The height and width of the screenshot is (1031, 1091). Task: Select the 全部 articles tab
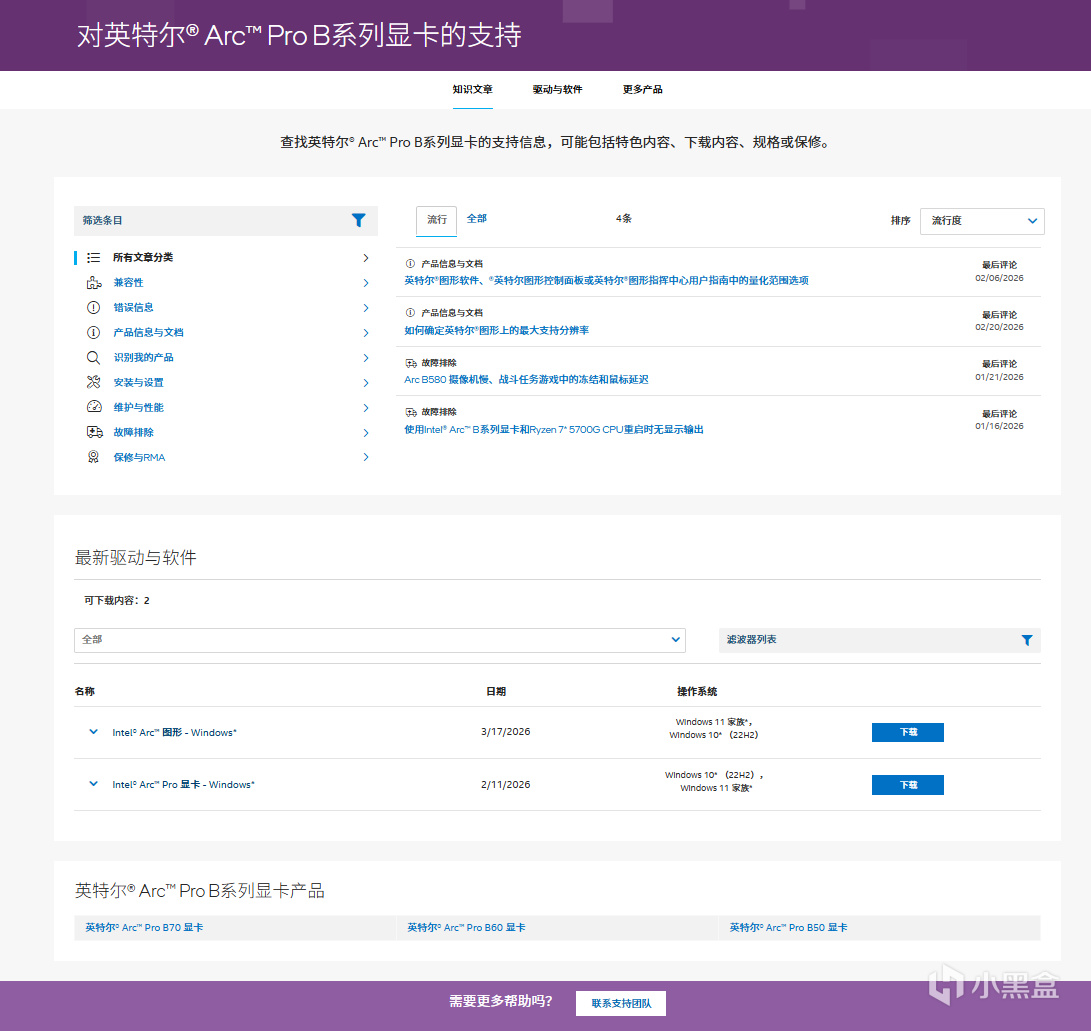477,219
